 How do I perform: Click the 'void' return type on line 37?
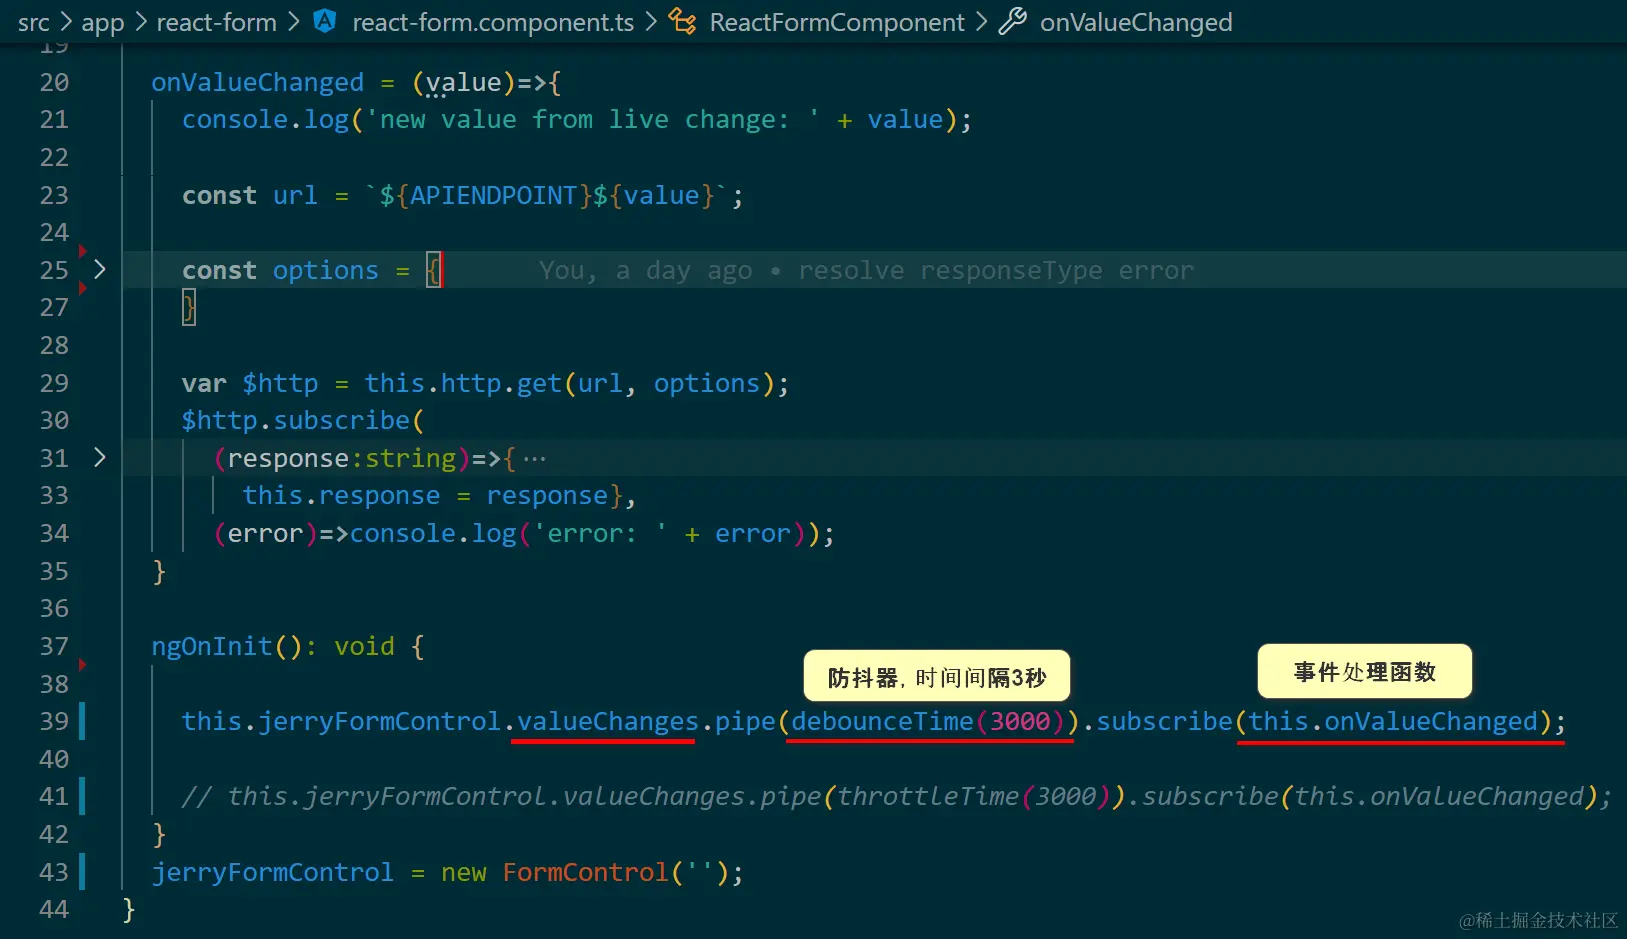click(x=364, y=646)
